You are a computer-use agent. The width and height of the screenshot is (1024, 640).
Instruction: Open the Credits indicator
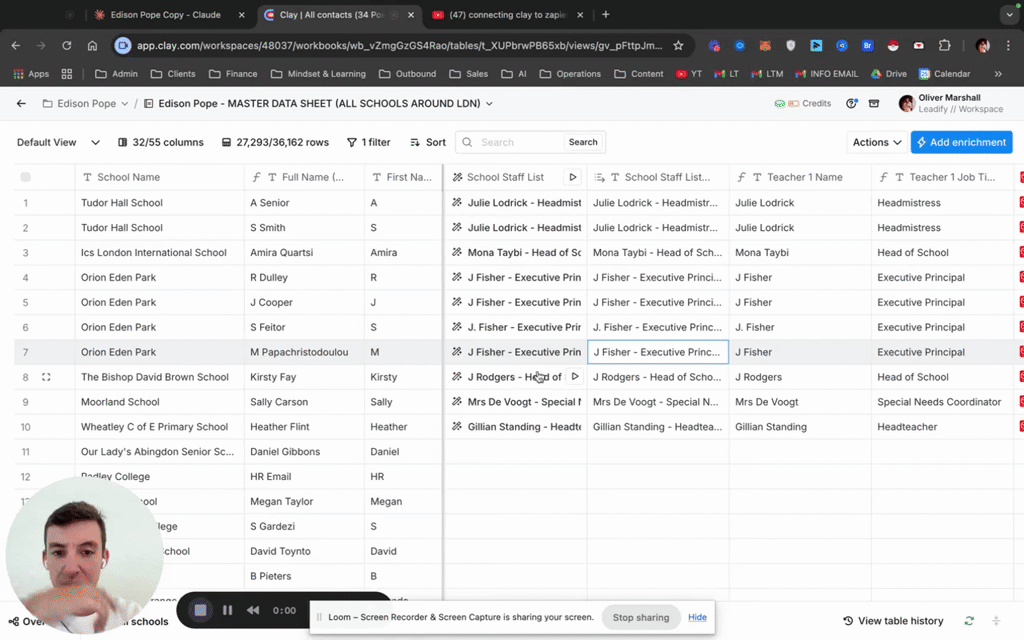pos(803,104)
